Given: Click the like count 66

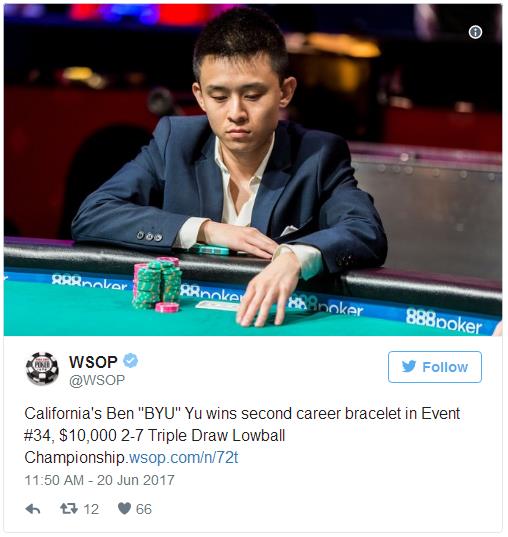Looking at the screenshot, I should pyautogui.click(x=144, y=509).
